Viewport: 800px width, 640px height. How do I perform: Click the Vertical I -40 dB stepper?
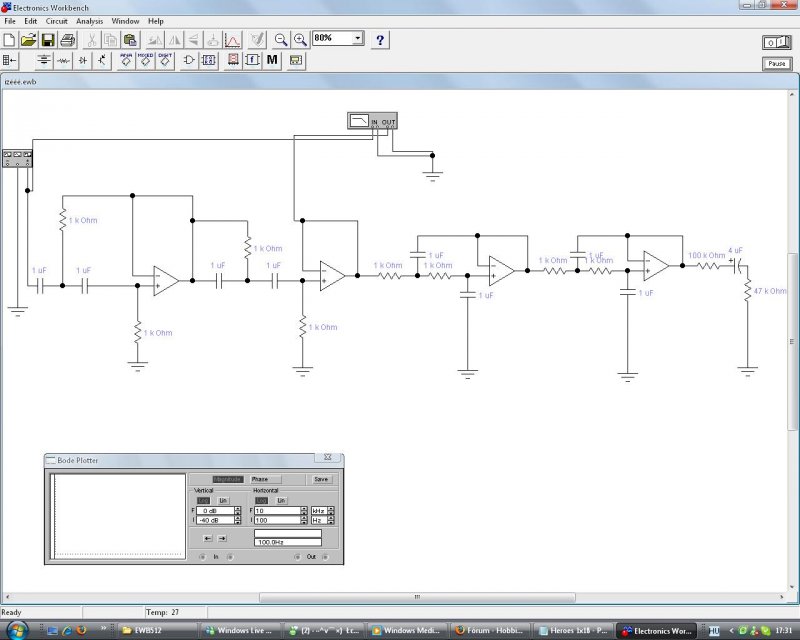pos(237,520)
